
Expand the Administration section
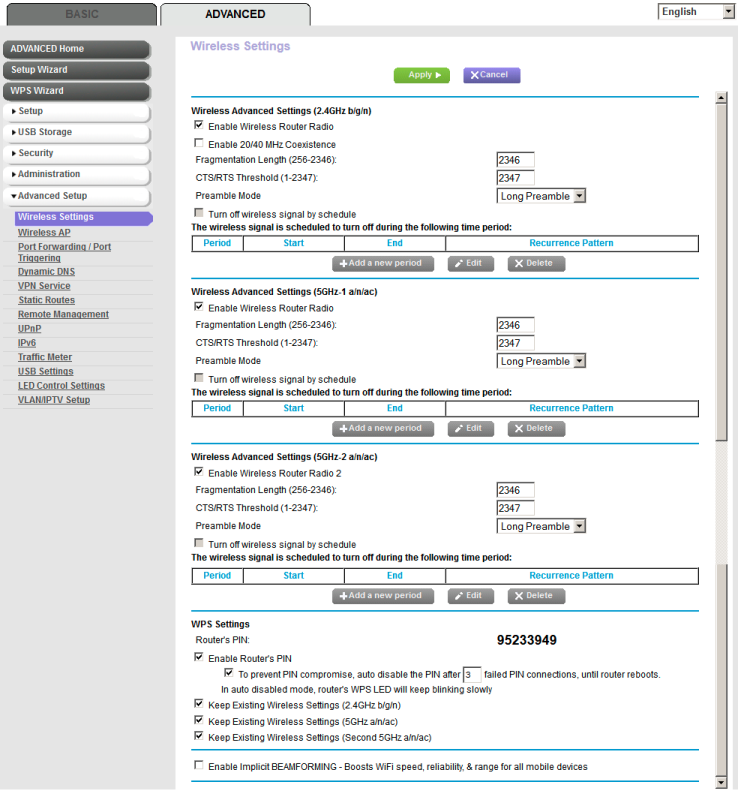coord(76,175)
